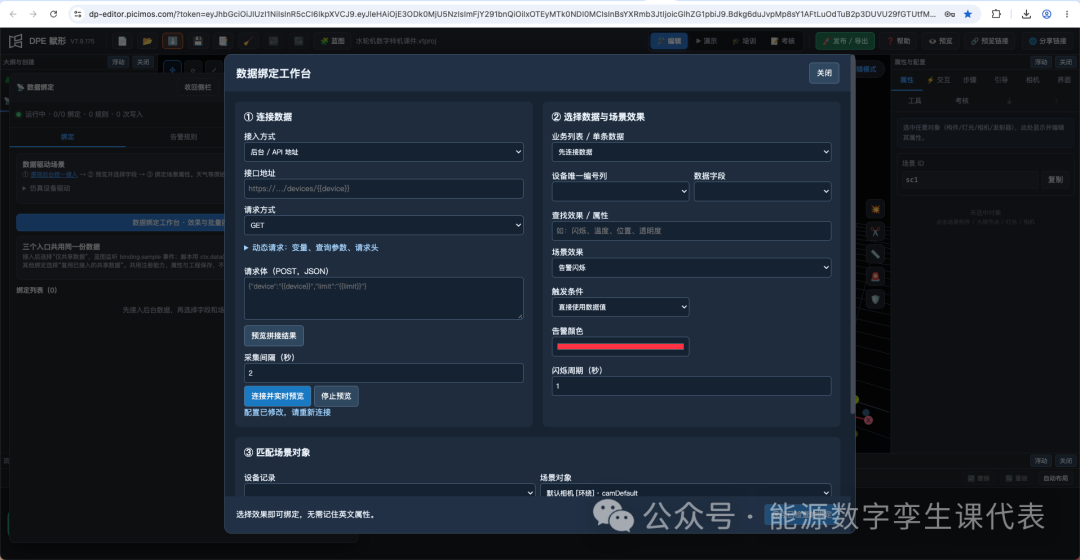This screenshot has width=1080, height=560.
Task: Open the 步骤 tab in properties panel
Action: coord(970,80)
